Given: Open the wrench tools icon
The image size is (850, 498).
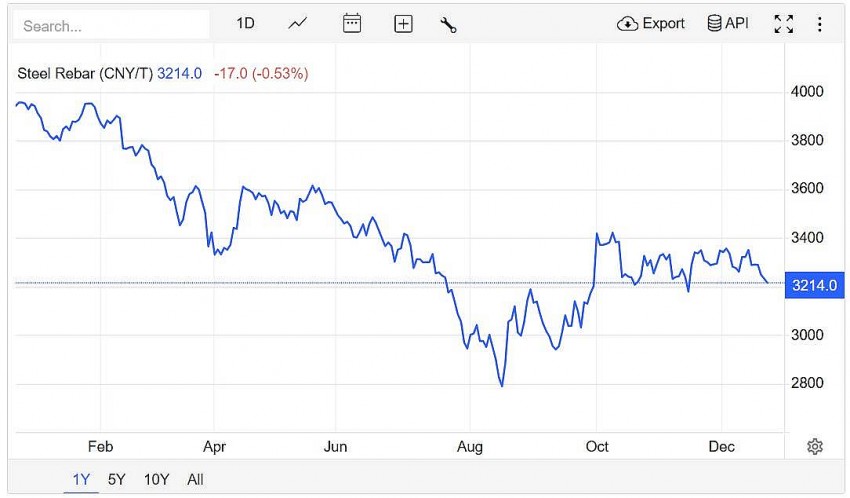Looking at the screenshot, I should [x=448, y=24].
